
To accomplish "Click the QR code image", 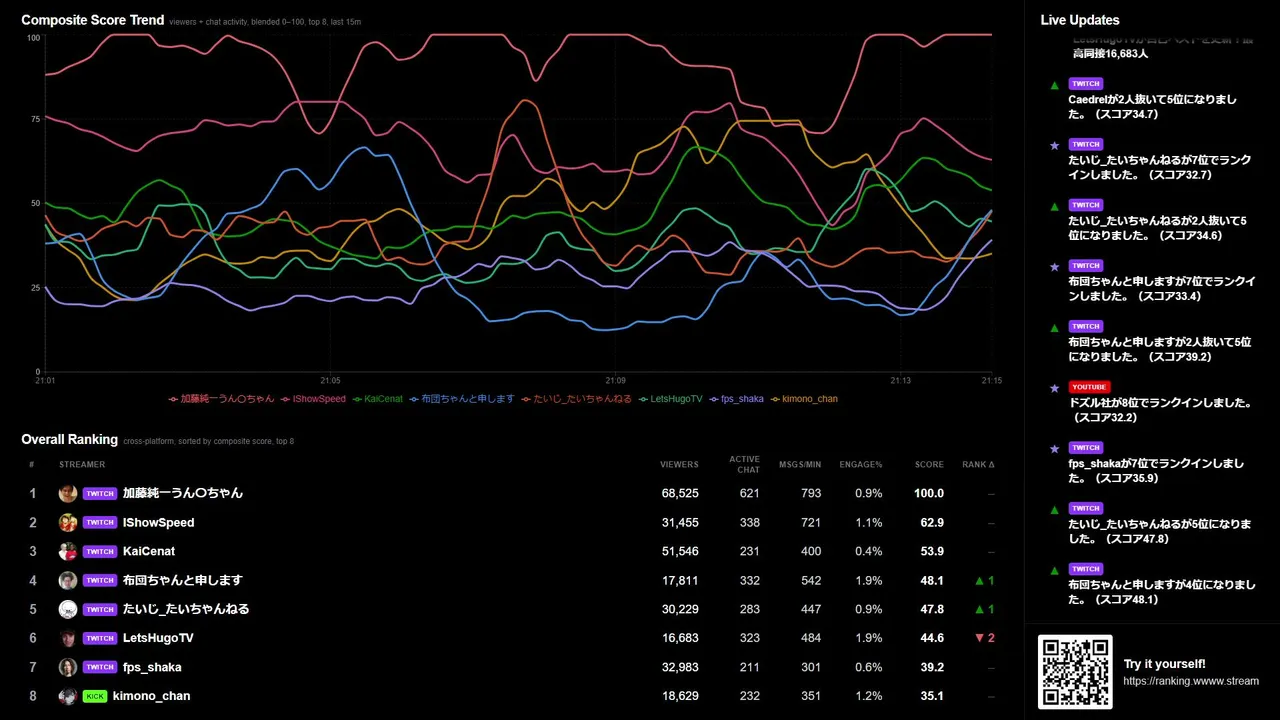I will point(1075,672).
